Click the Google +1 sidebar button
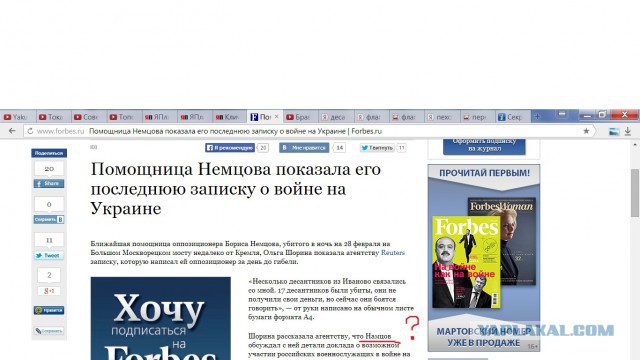 (x=49, y=291)
